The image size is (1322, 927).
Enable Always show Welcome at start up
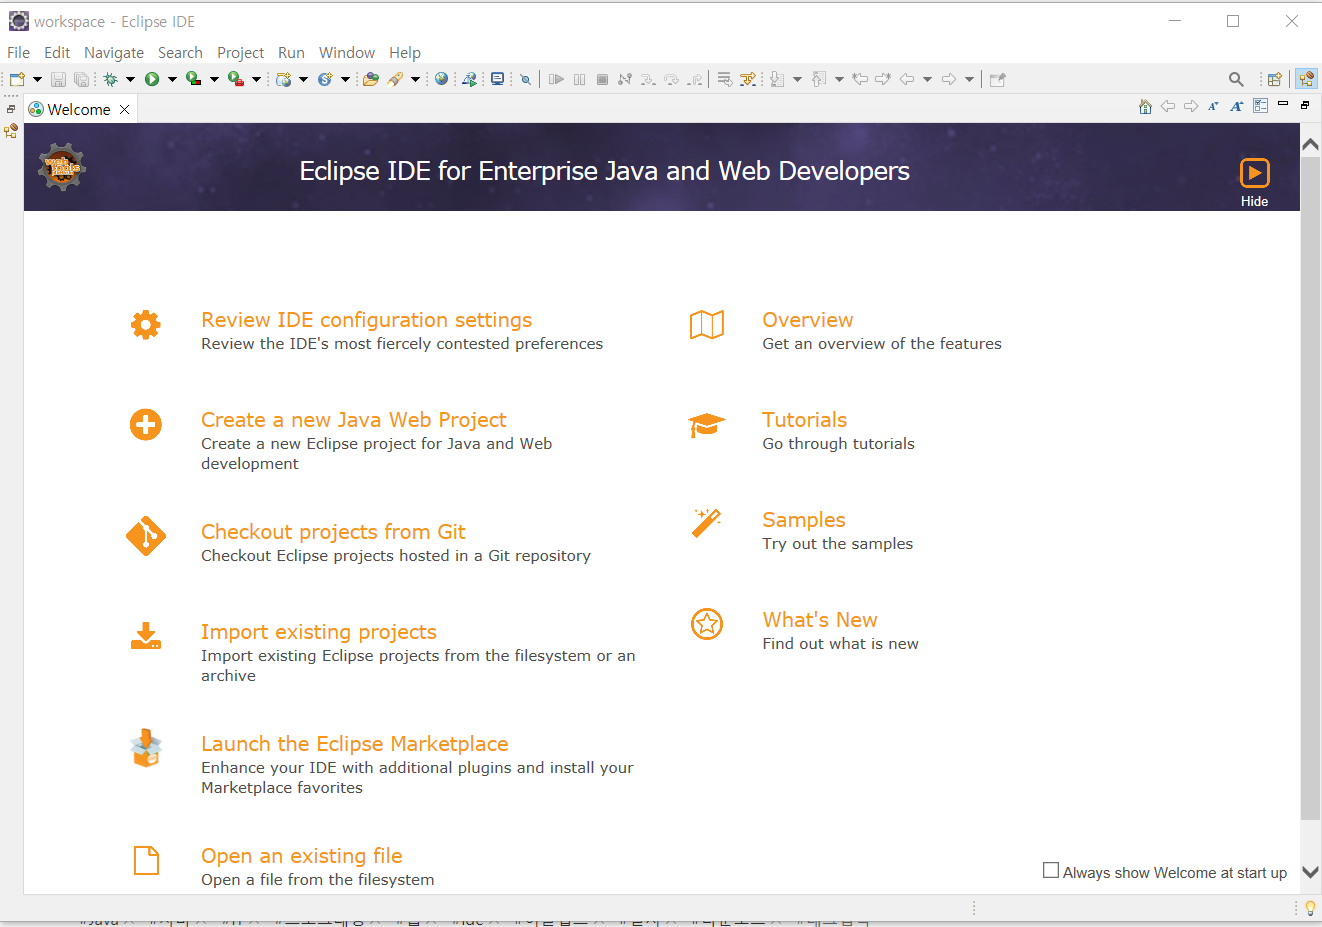[x=1050, y=870]
